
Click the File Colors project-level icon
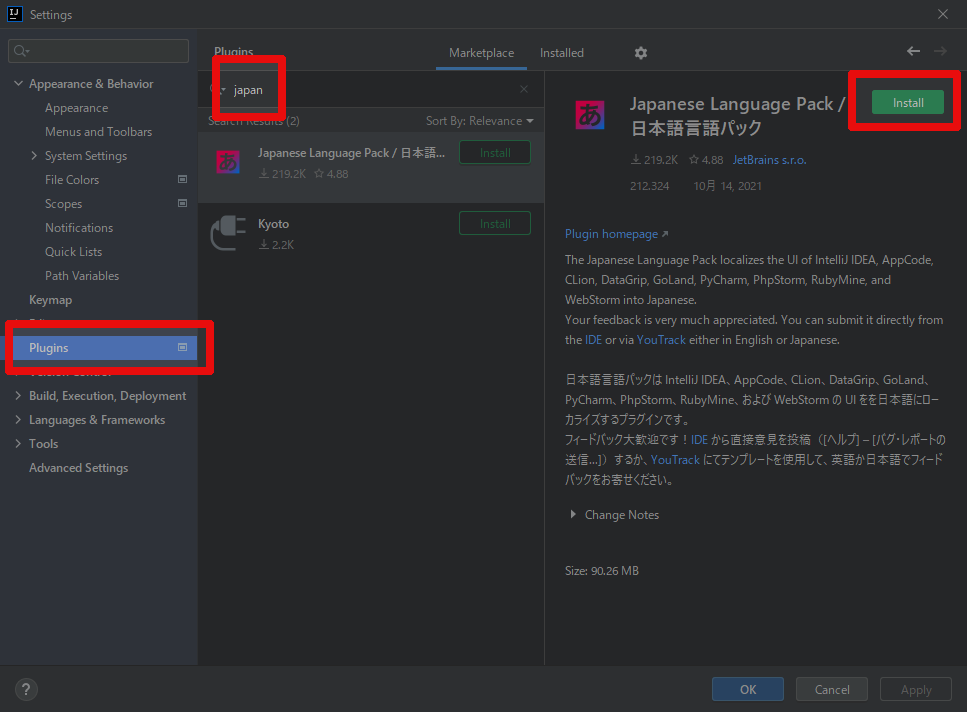point(183,179)
